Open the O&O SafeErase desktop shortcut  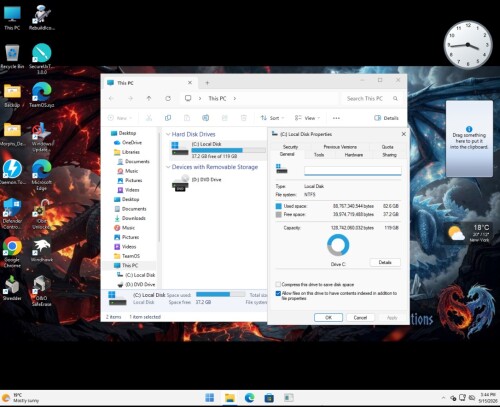click(x=42, y=290)
